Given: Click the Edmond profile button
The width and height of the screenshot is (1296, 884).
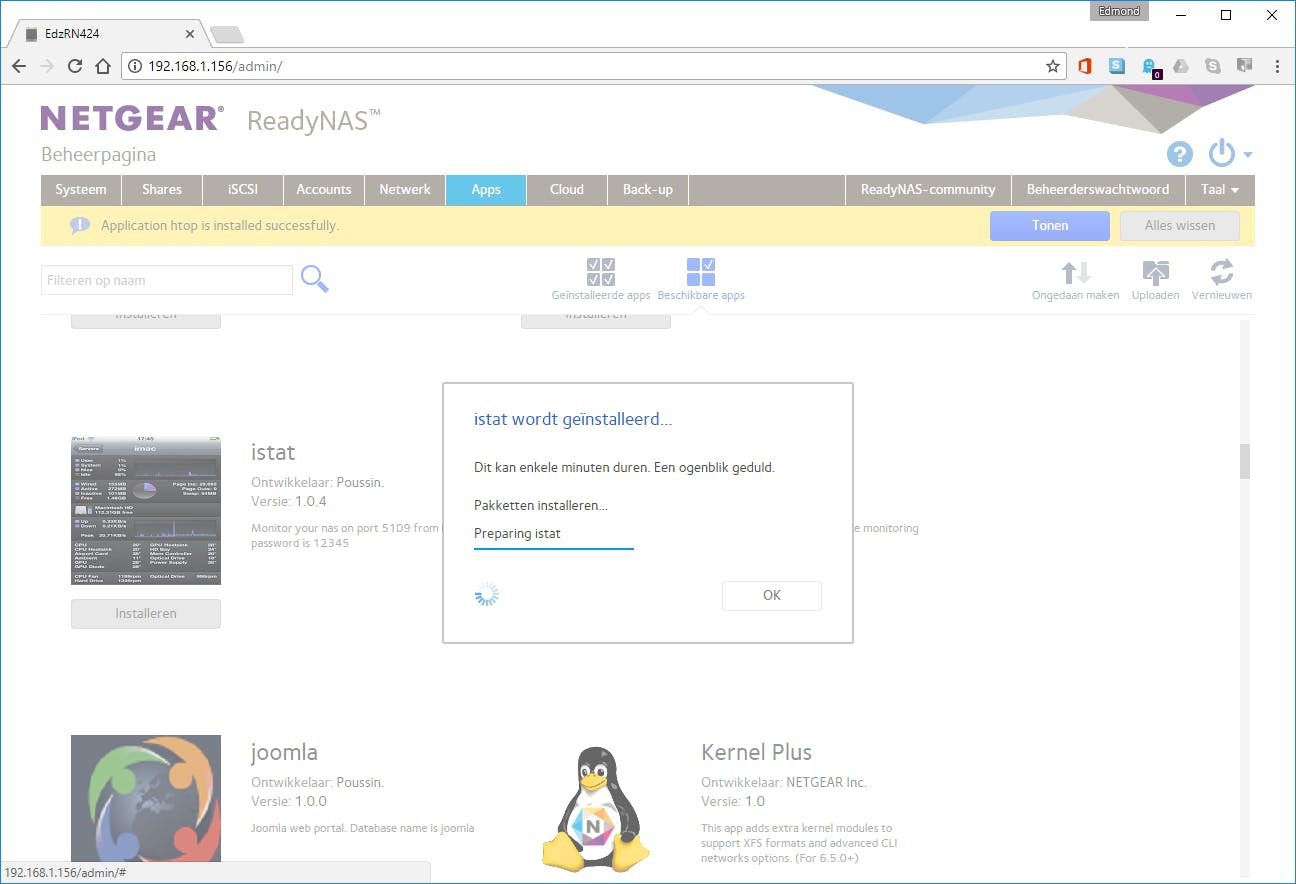Looking at the screenshot, I should tap(1119, 12).
